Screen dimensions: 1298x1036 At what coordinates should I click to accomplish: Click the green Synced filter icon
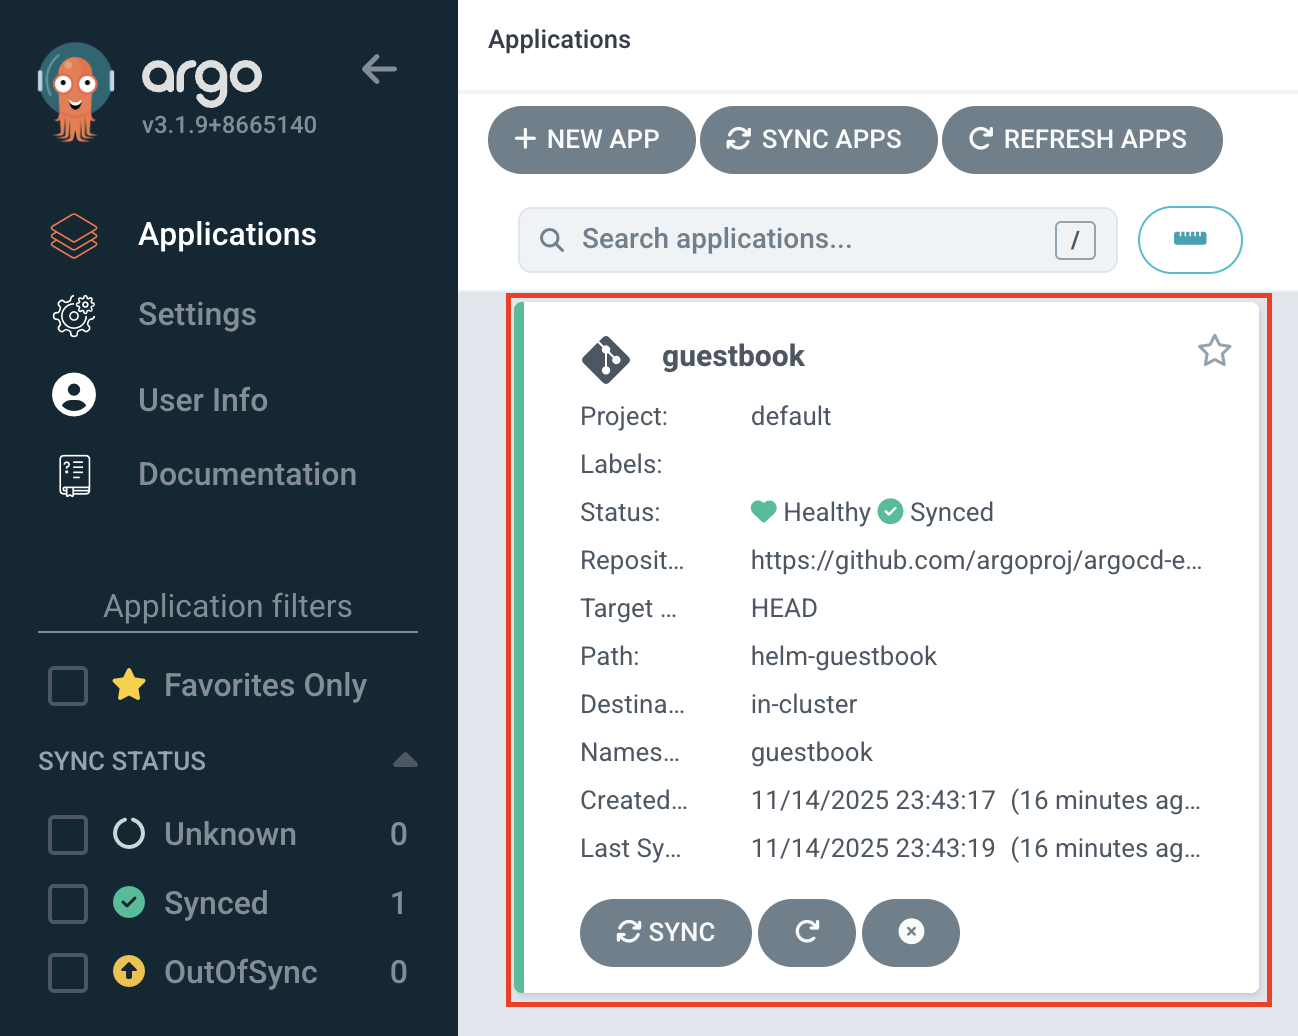click(129, 902)
